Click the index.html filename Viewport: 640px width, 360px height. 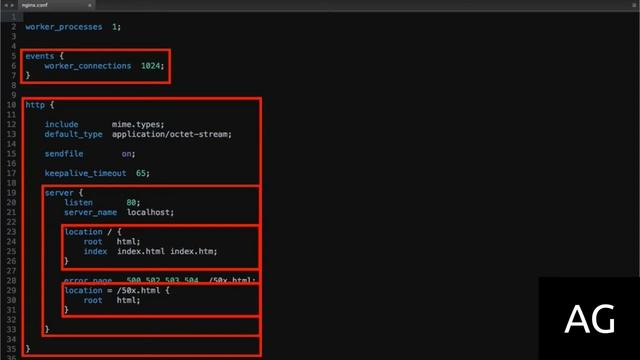tap(141, 251)
